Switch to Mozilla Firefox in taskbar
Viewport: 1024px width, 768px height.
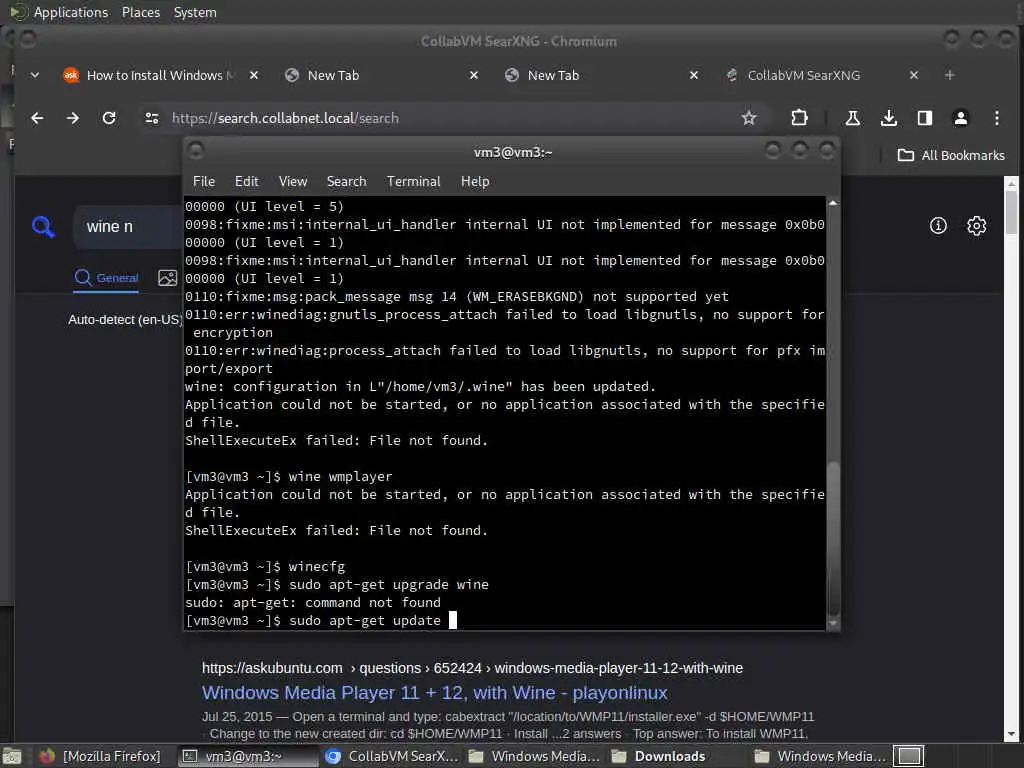pyautogui.click(x=100, y=756)
